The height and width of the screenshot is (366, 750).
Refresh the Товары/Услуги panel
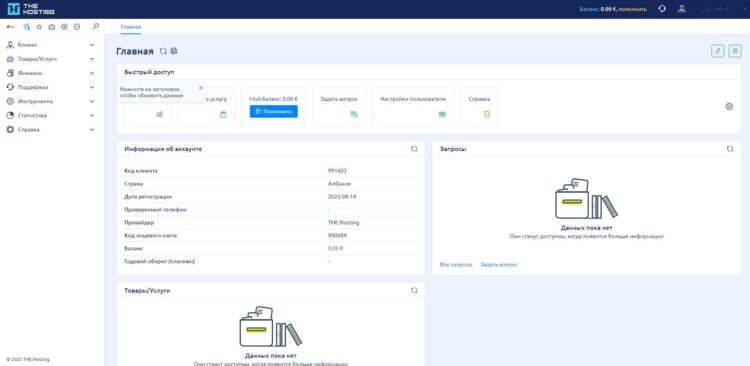coord(414,290)
